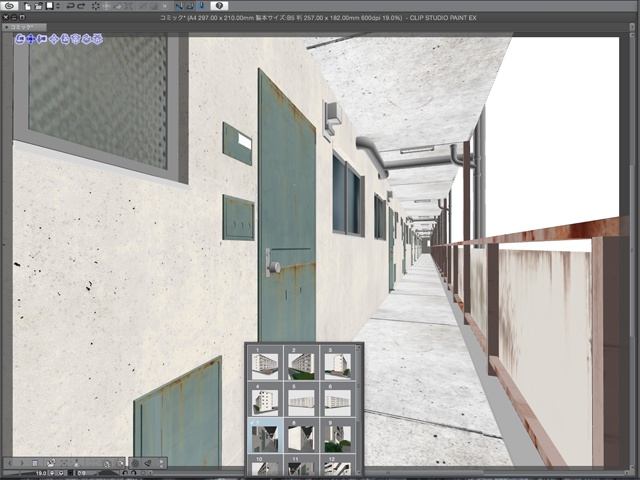Open the Clip Studio launcher swirl icon
Screen dimensions: 640x480
pos(9,6)
